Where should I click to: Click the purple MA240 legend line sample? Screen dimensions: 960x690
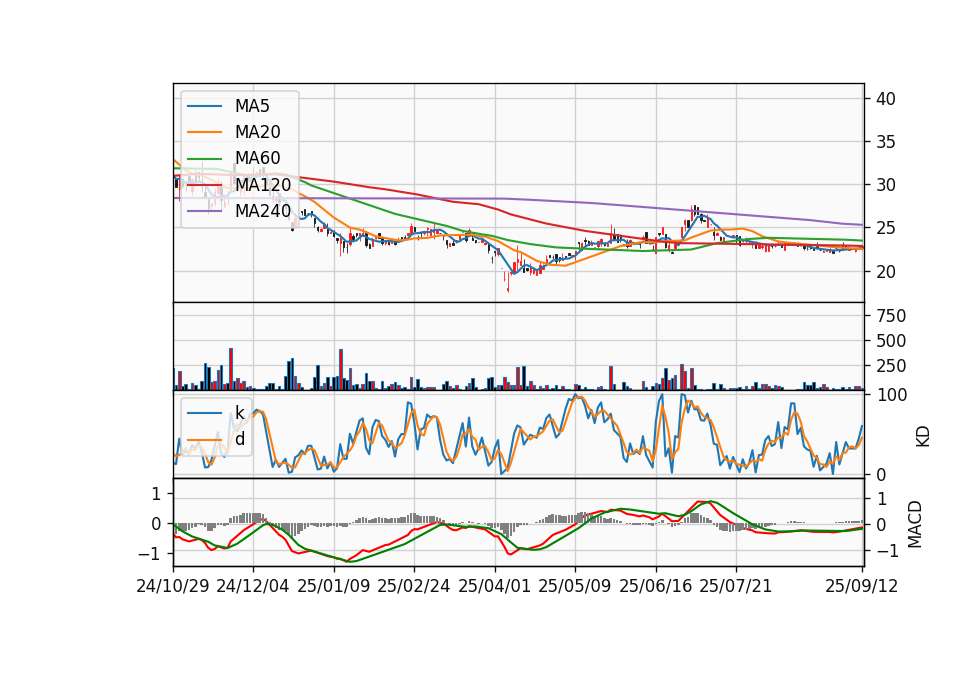coord(204,211)
